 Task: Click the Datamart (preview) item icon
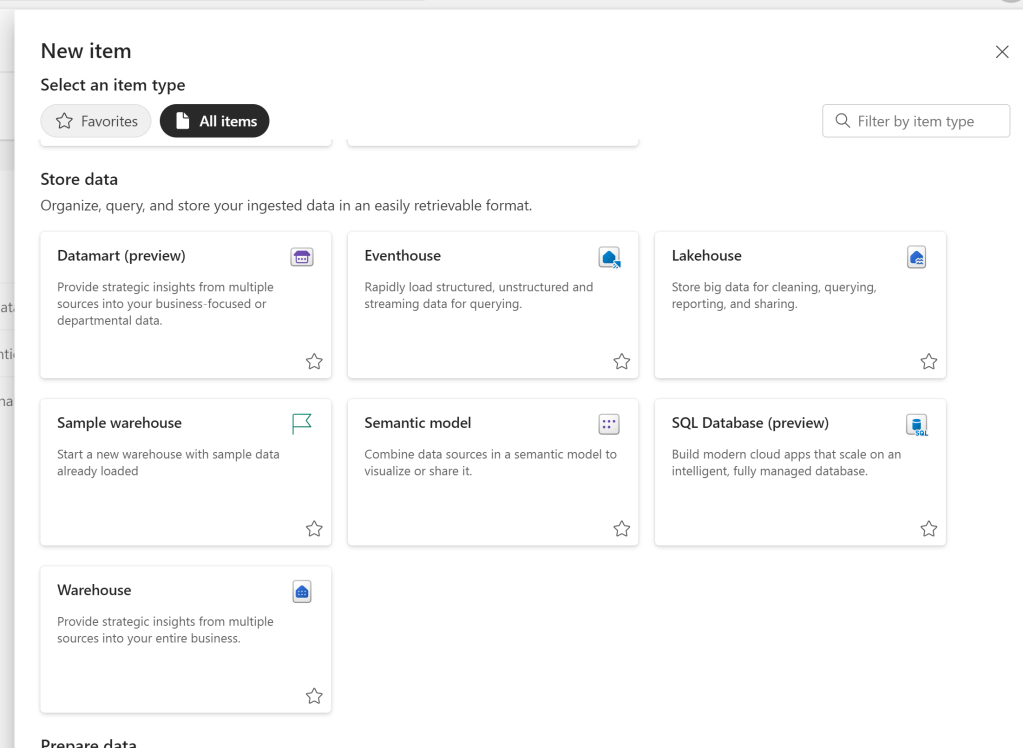(x=301, y=257)
